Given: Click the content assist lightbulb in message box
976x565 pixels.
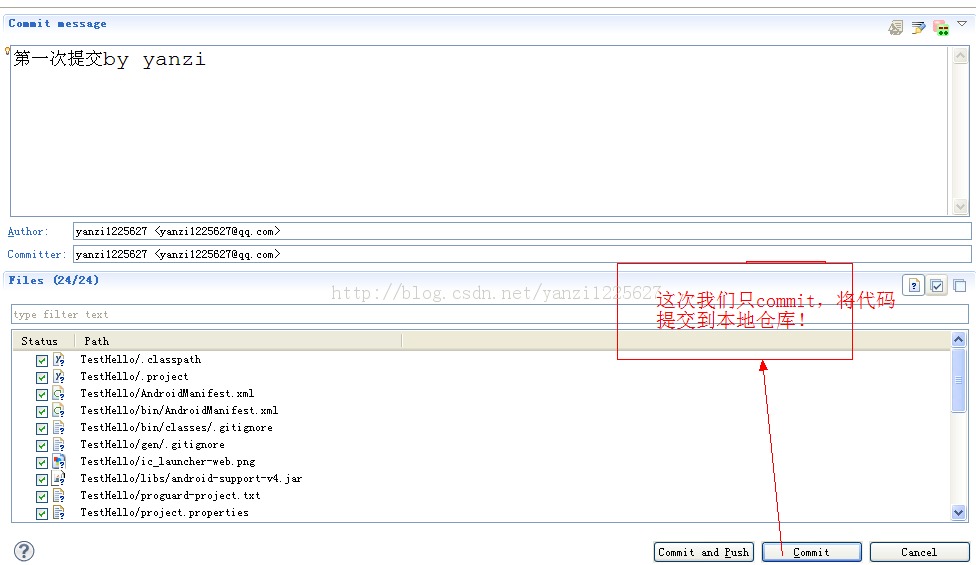Looking at the screenshot, I should click(7, 50).
